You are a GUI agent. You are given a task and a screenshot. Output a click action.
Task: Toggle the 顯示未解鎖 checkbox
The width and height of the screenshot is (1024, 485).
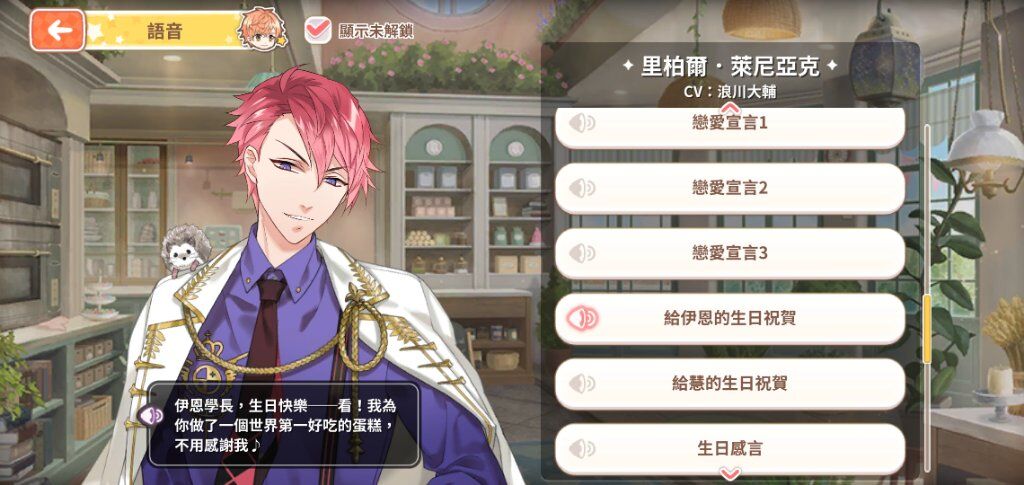[x=318, y=30]
